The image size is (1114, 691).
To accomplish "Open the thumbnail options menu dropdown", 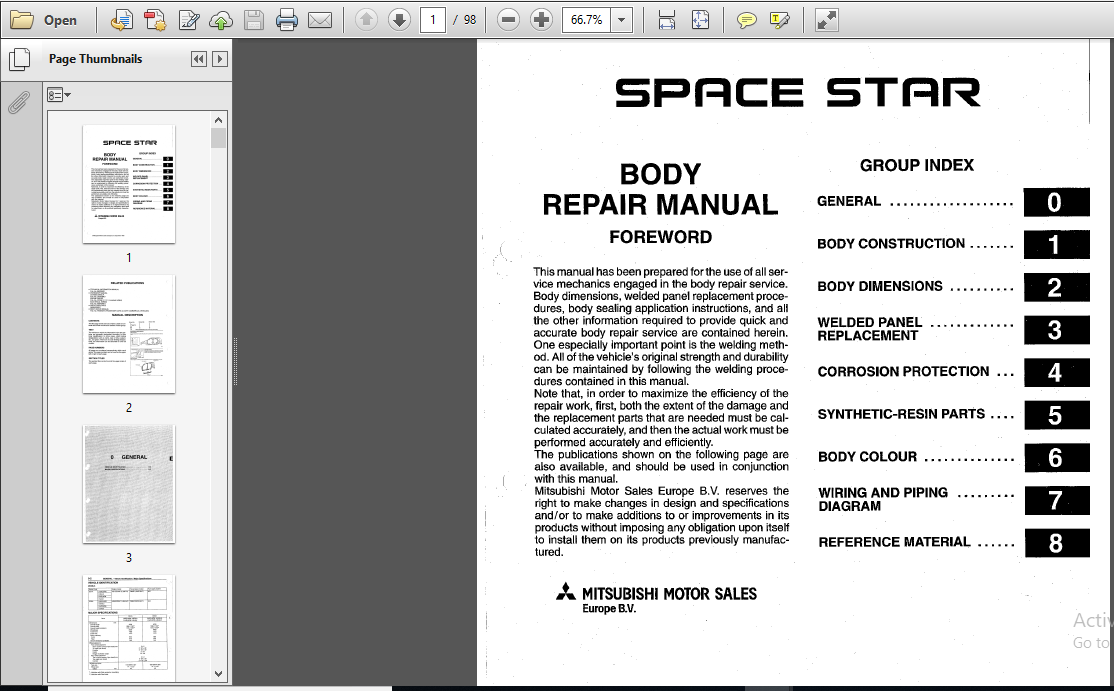I will point(59,94).
